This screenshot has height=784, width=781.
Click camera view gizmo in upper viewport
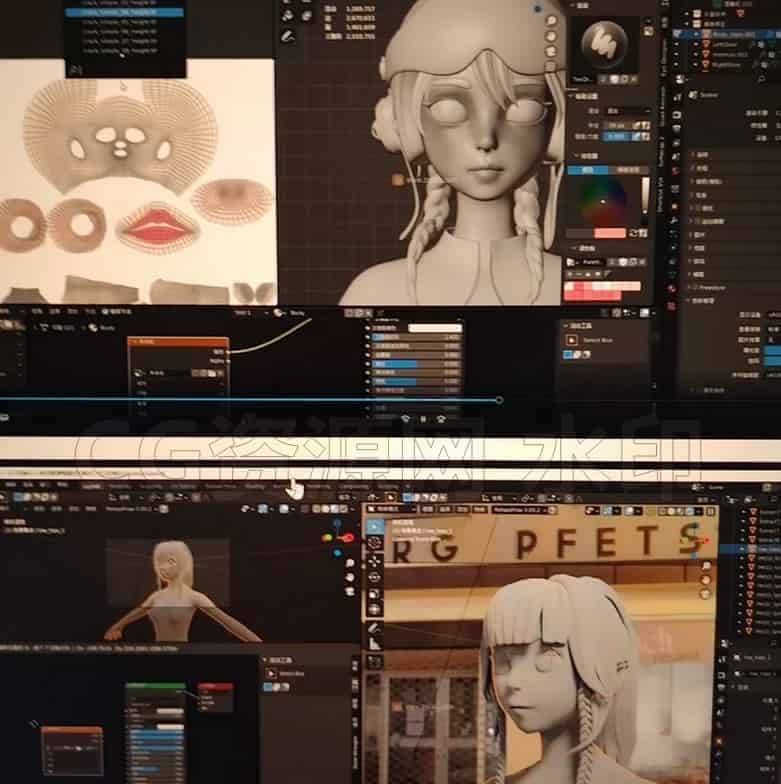click(x=551, y=50)
